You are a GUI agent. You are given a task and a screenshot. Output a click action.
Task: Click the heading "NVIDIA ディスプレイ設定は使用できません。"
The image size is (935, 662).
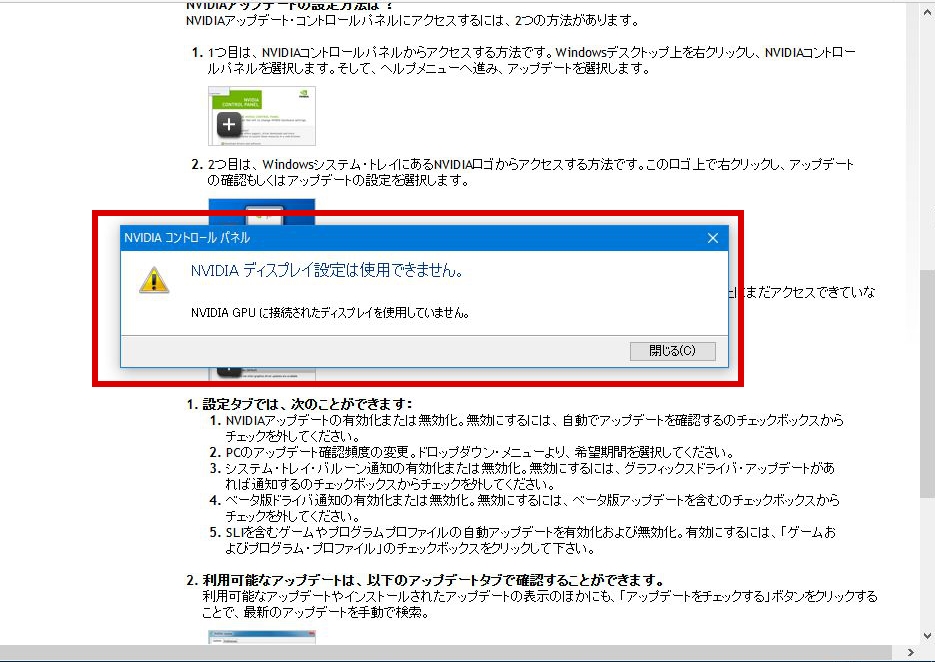pyautogui.click(x=327, y=270)
